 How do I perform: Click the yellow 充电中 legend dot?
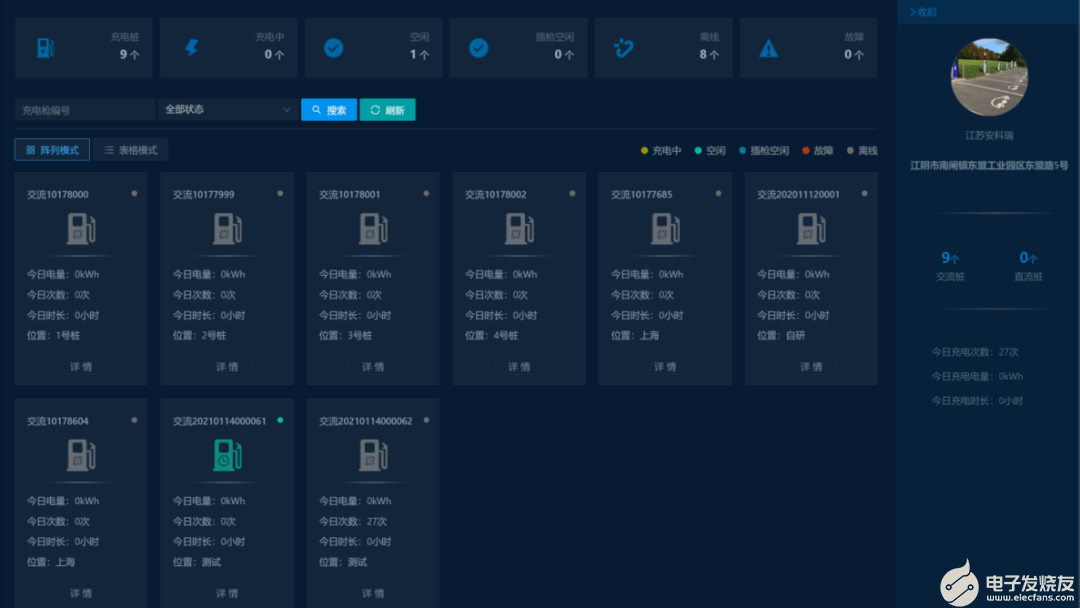(645, 151)
